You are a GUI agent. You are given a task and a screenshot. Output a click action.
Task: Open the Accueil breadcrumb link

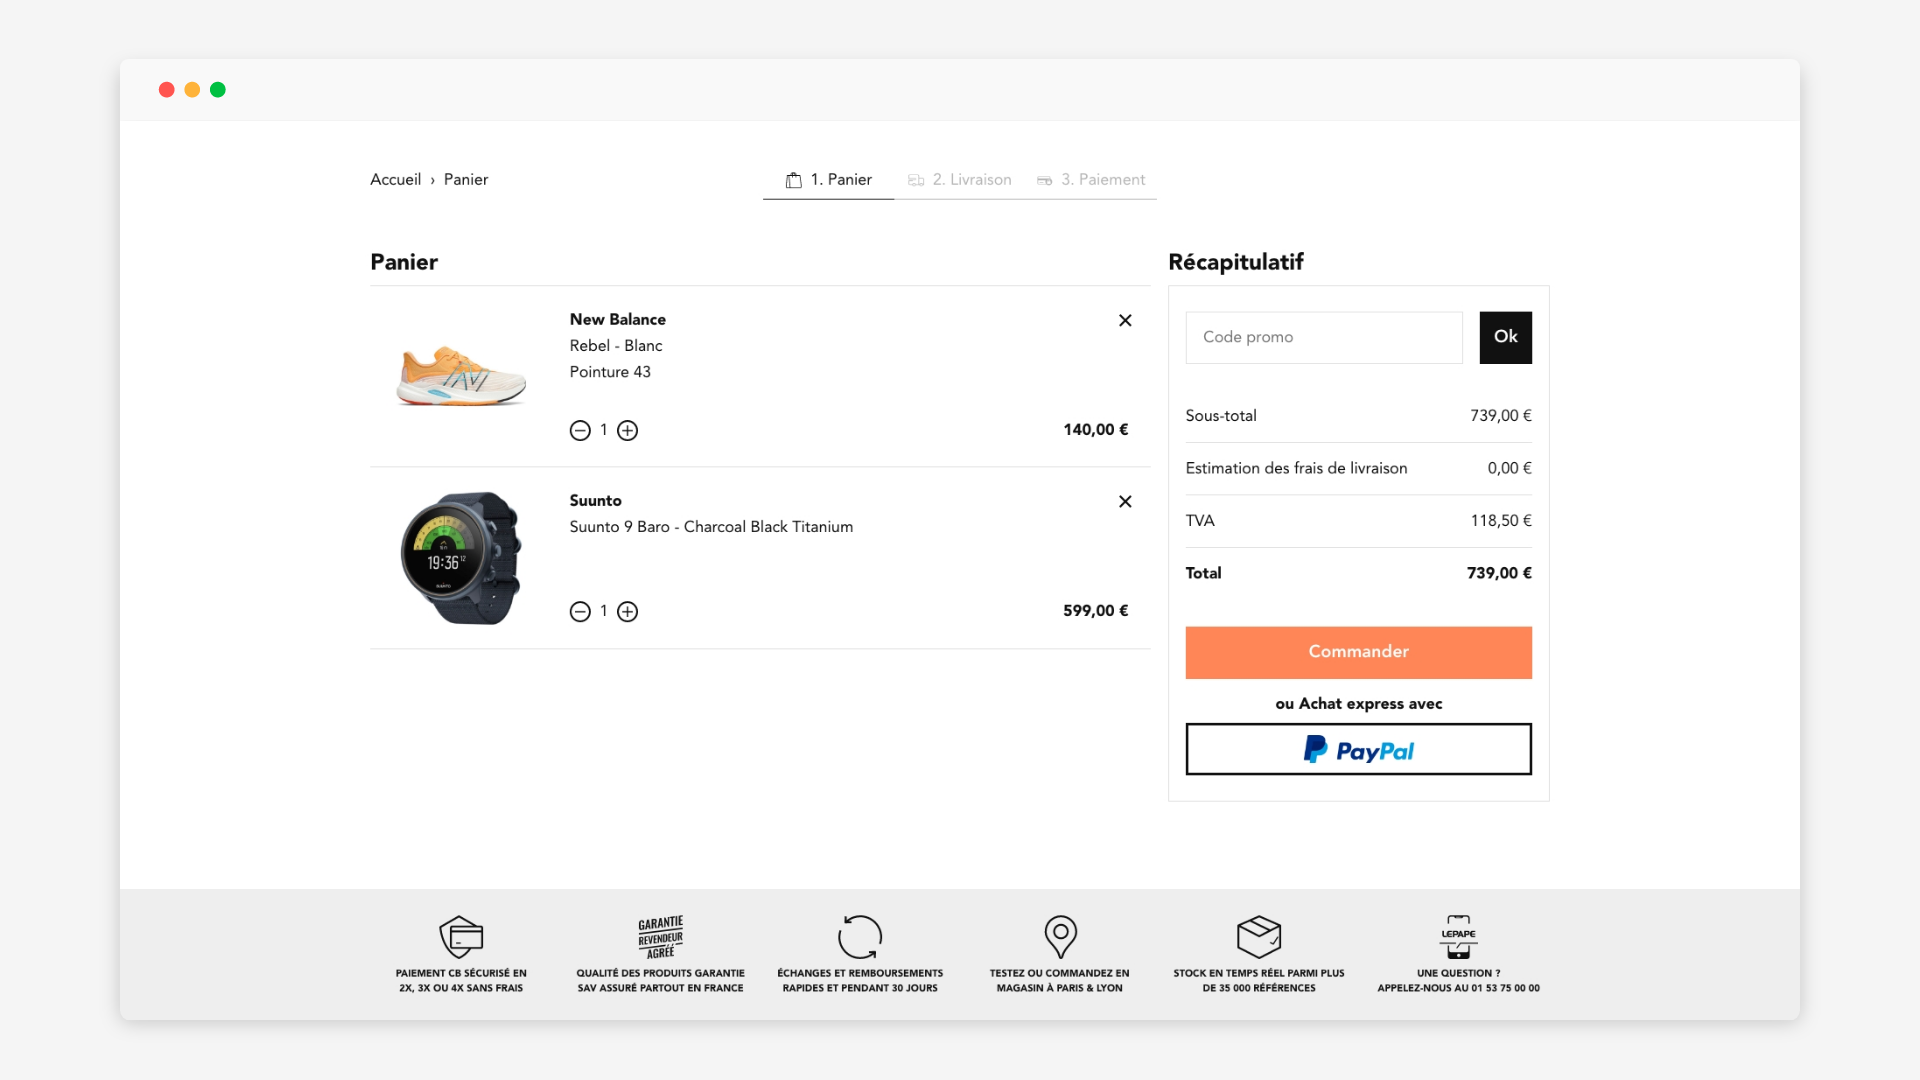tap(396, 179)
